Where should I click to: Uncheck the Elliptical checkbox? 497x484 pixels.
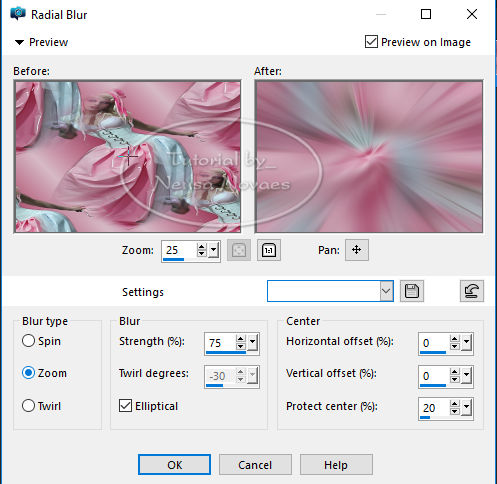125,406
